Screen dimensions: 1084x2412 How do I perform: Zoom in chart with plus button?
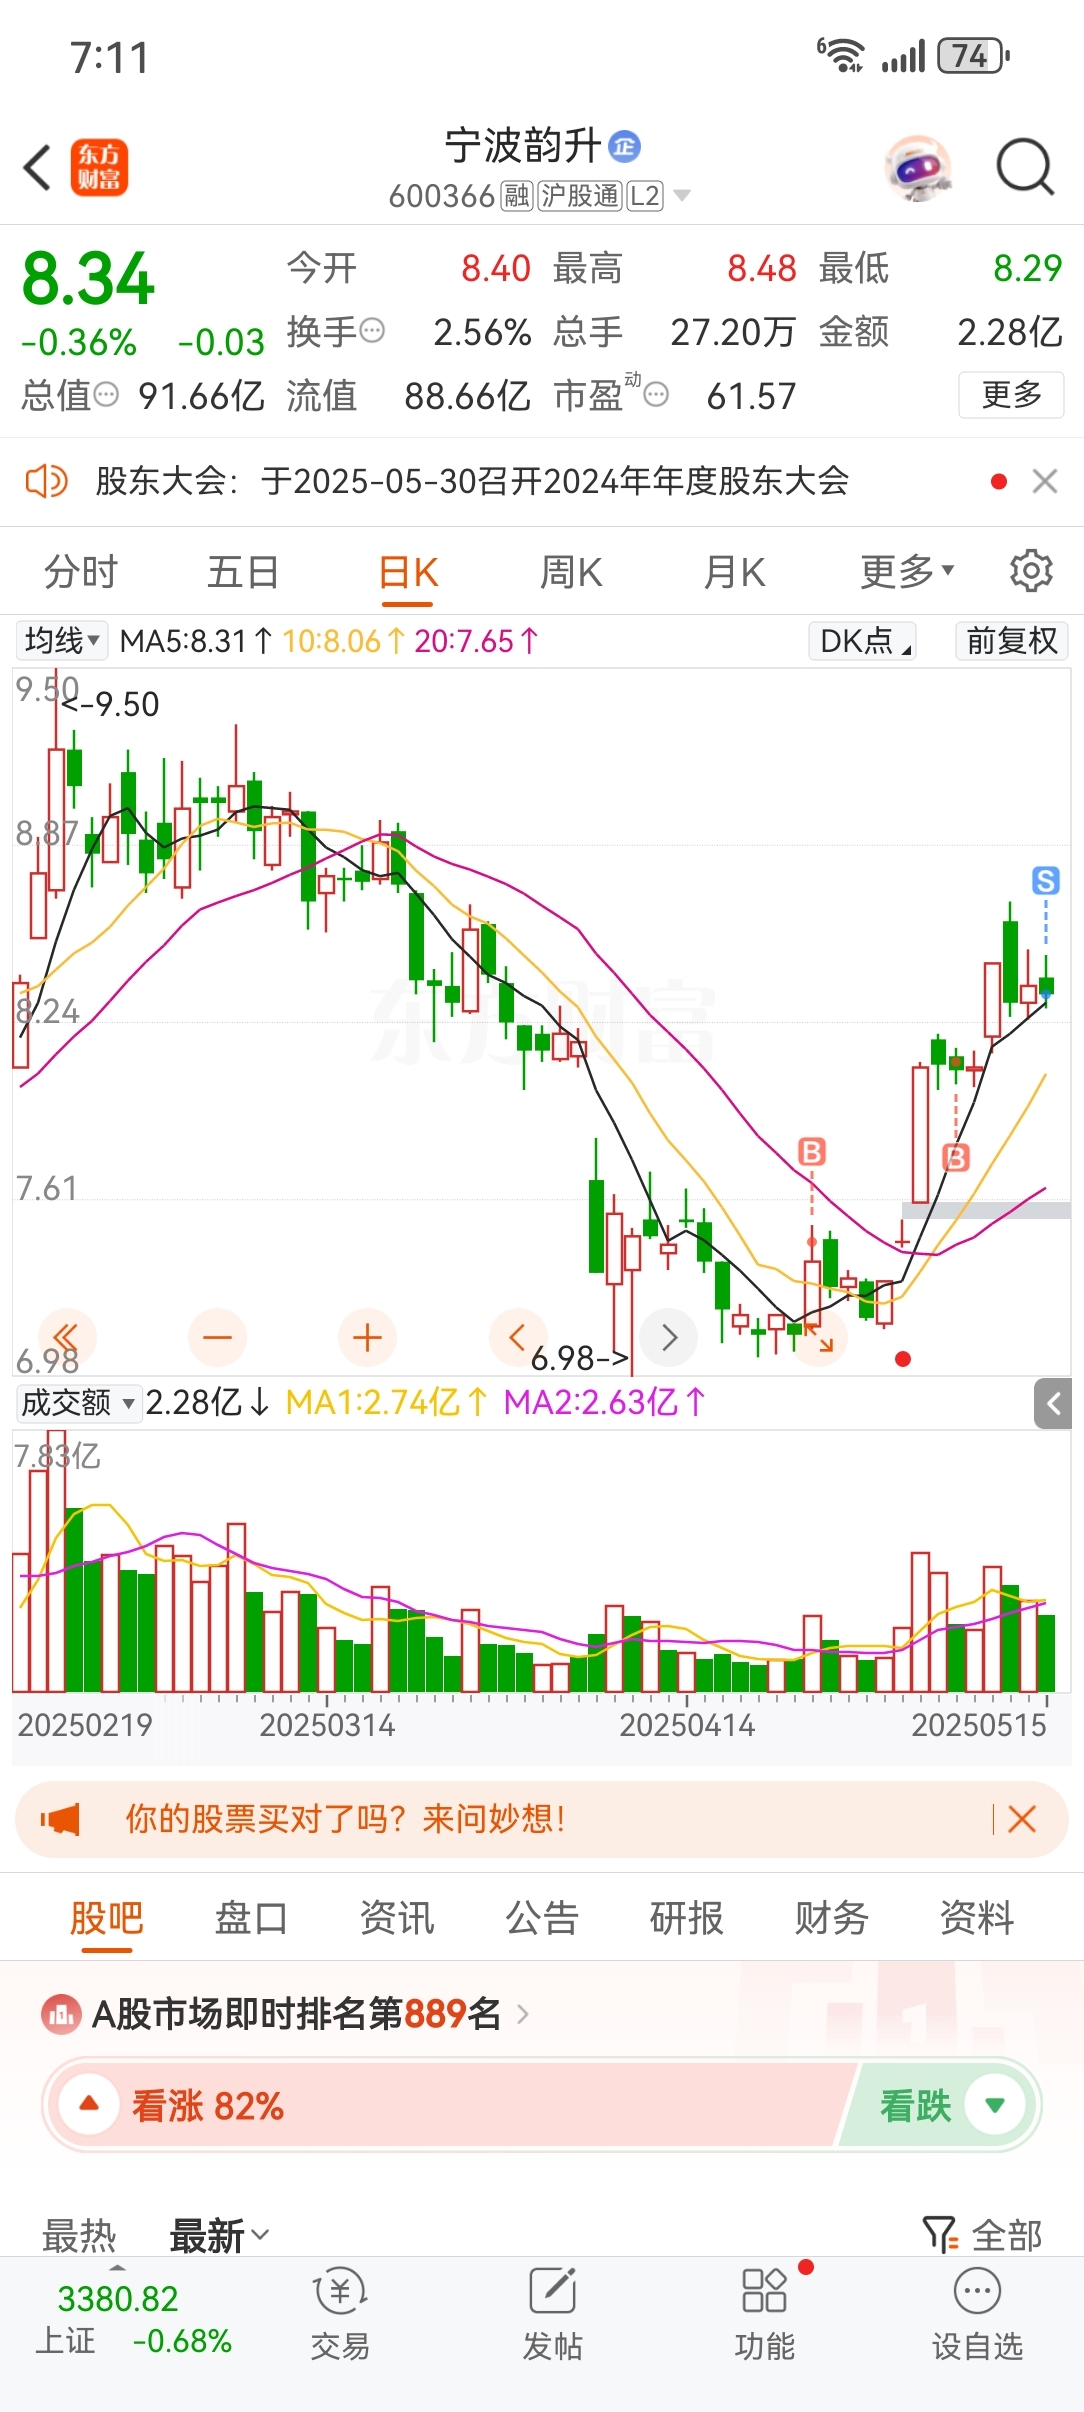coord(367,1337)
